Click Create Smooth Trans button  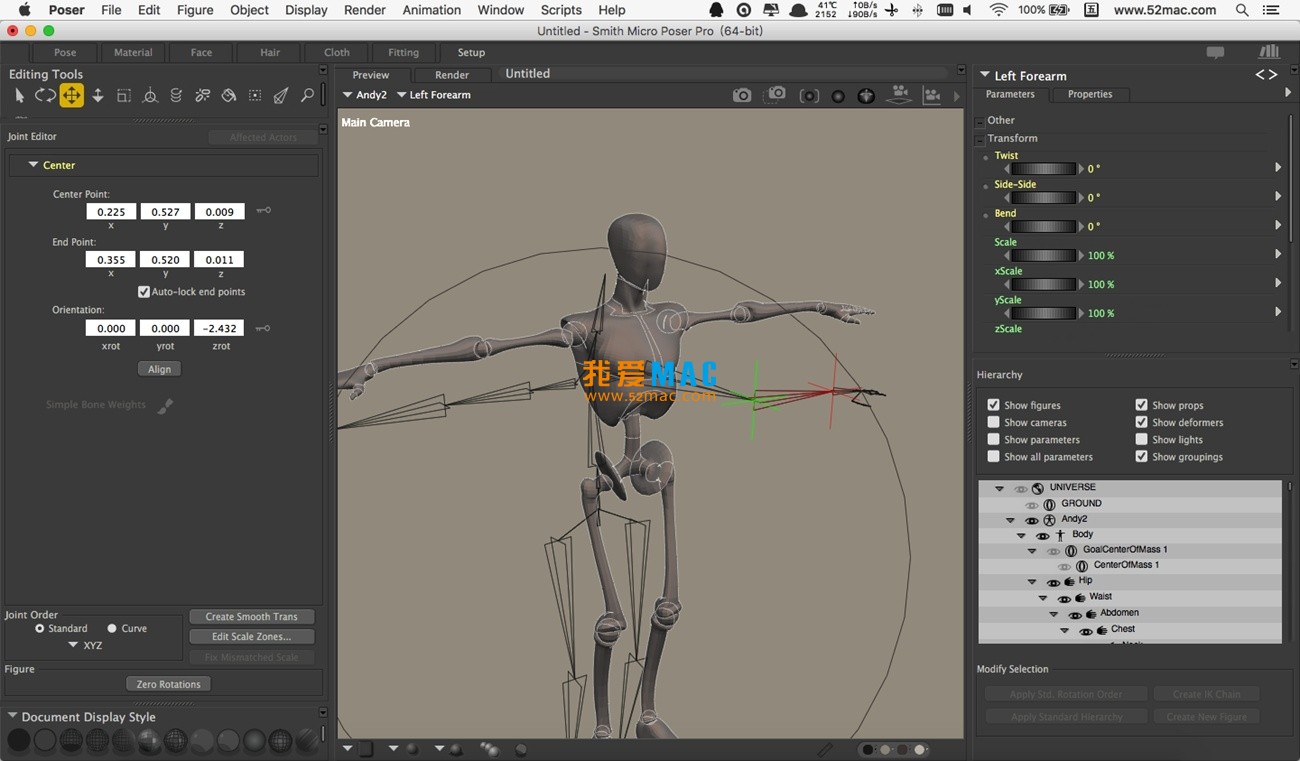pyautogui.click(x=252, y=617)
